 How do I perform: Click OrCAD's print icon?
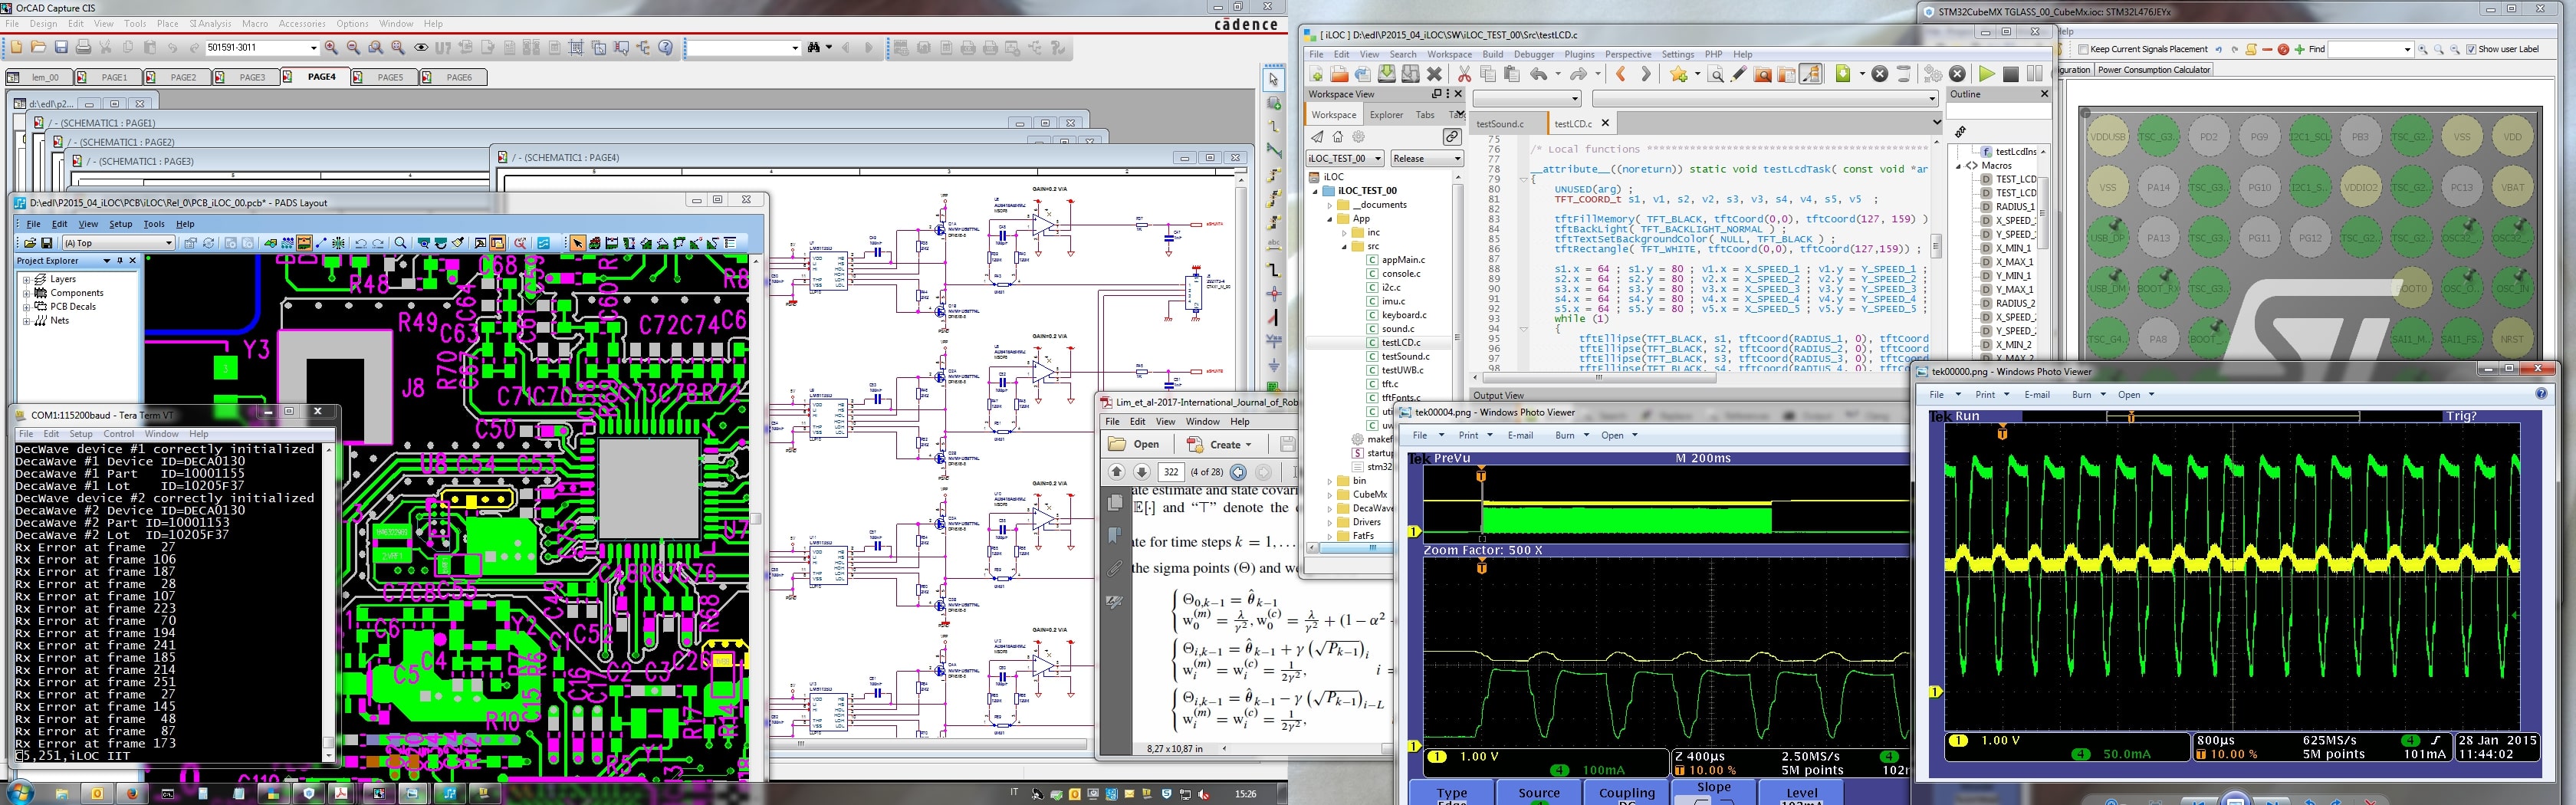(83, 47)
